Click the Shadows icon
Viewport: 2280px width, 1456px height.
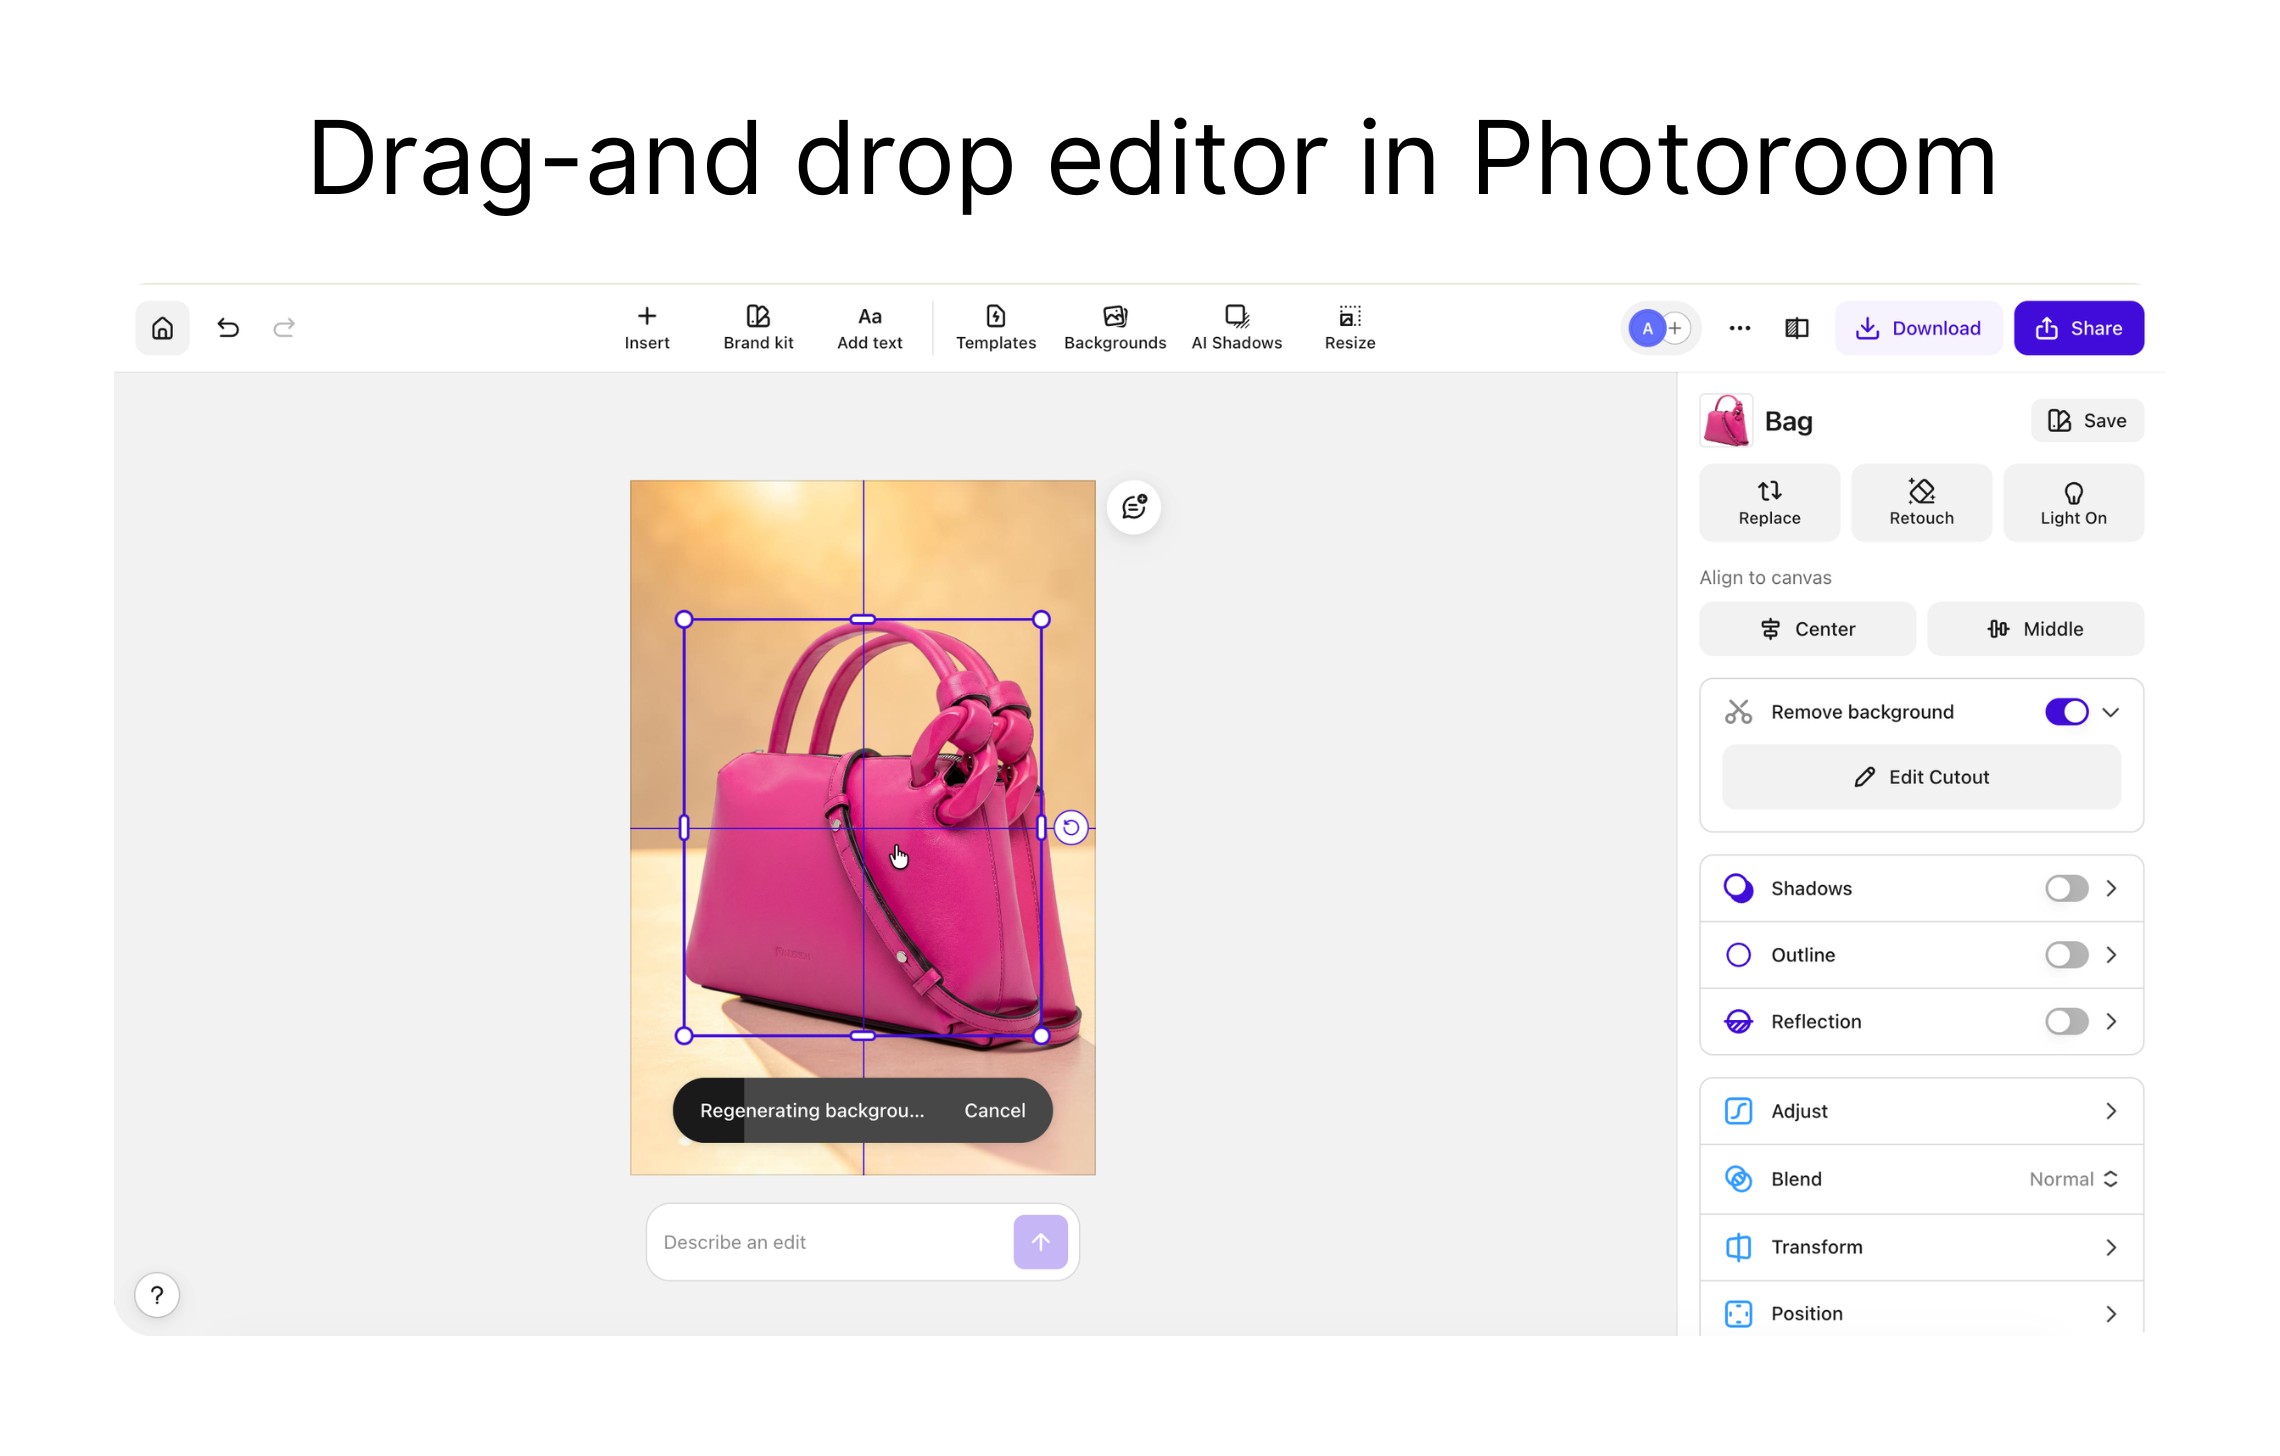click(x=1738, y=888)
